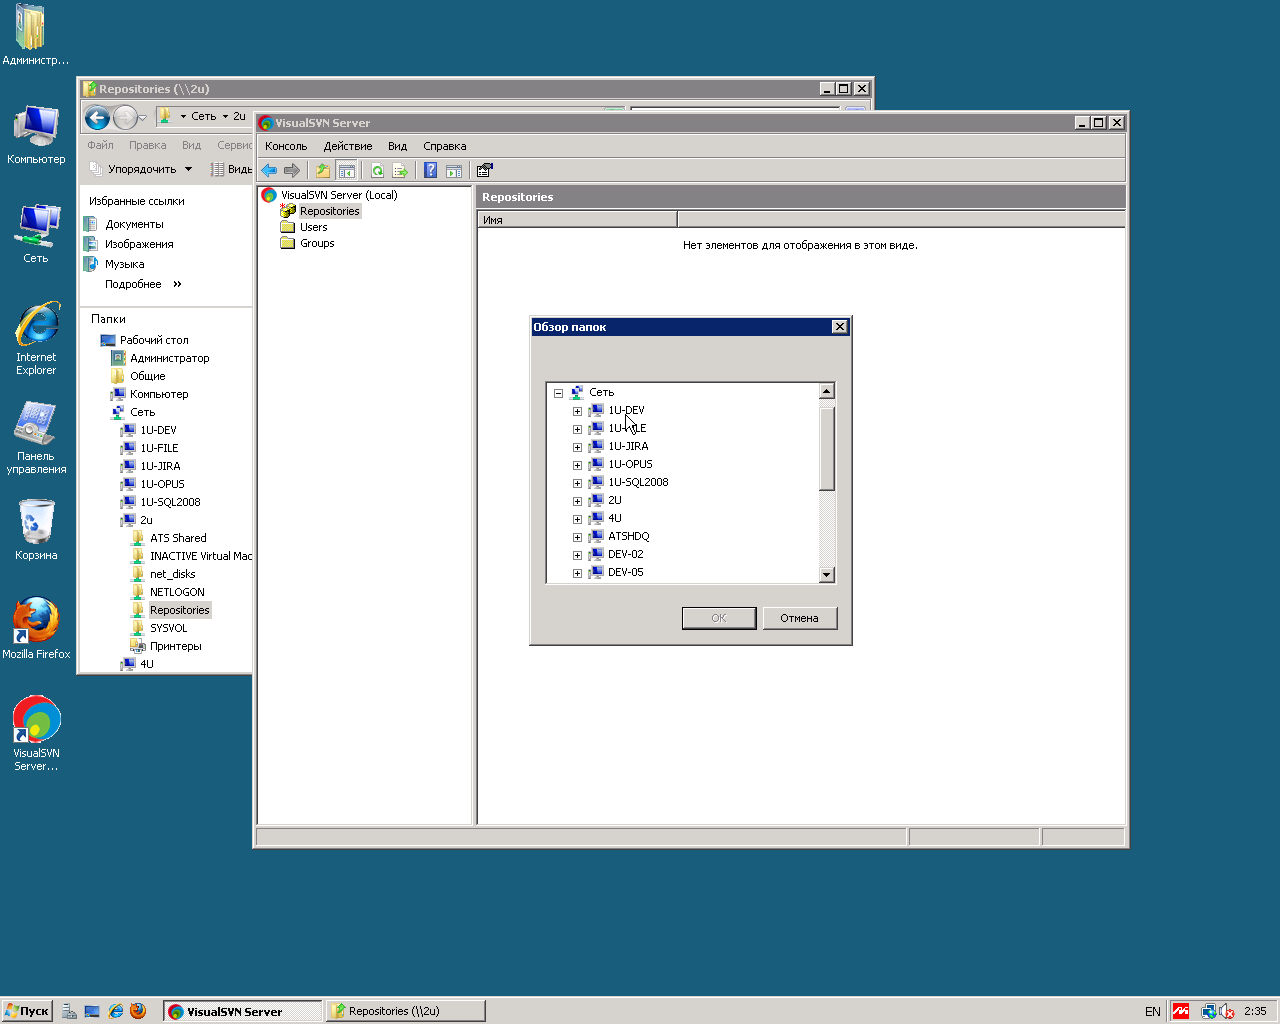The image size is (1280, 1024).
Task: Click EN language indicator in tray
Action: 1152,1011
